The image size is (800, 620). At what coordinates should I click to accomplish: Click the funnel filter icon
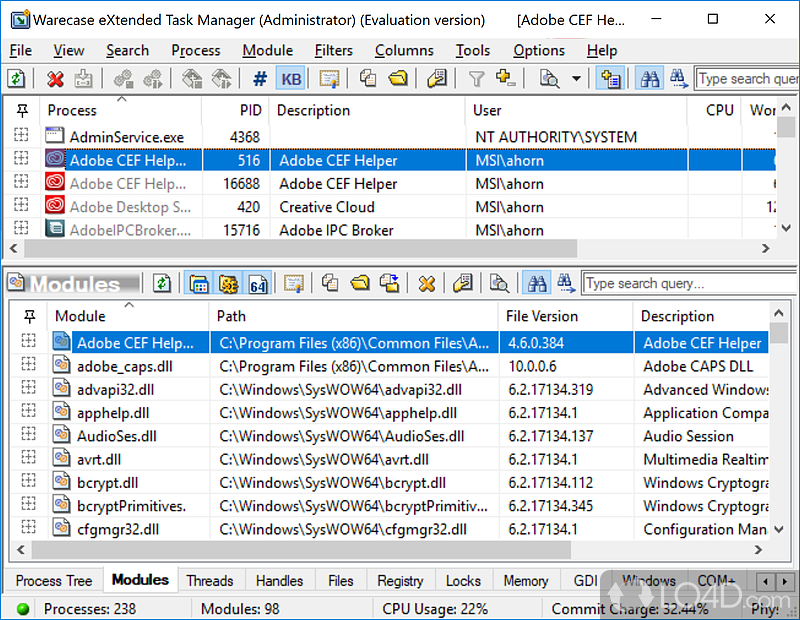(476, 79)
